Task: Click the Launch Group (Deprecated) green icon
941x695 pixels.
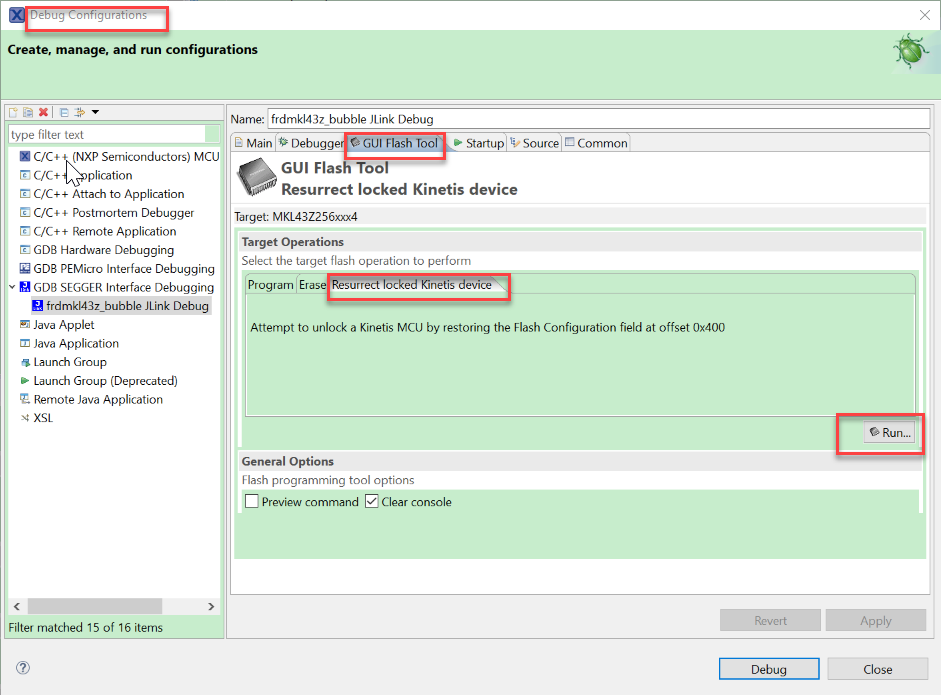Action: point(25,381)
